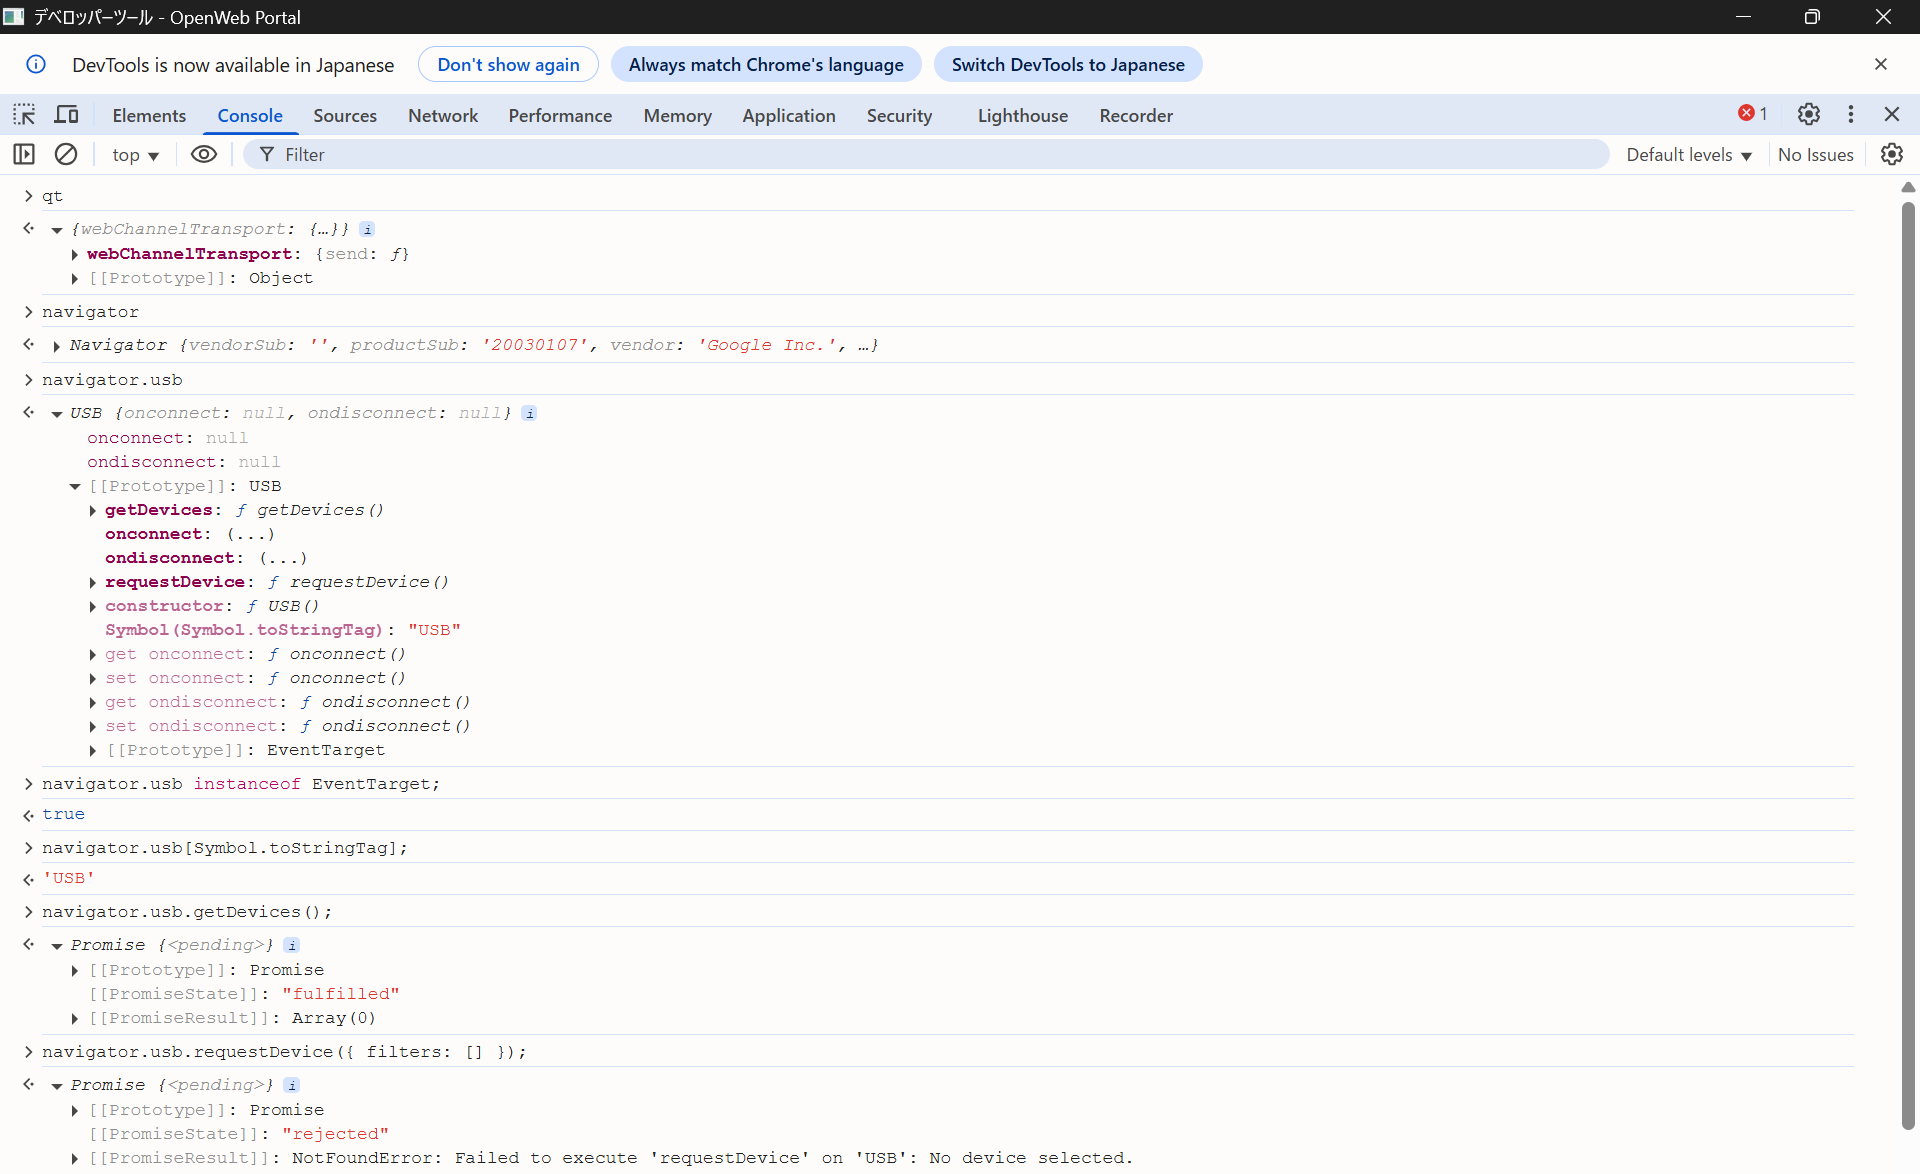Screen dimensions: 1920x1174
Task: Open the top JavaScript context dropdown
Action: pos(135,155)
